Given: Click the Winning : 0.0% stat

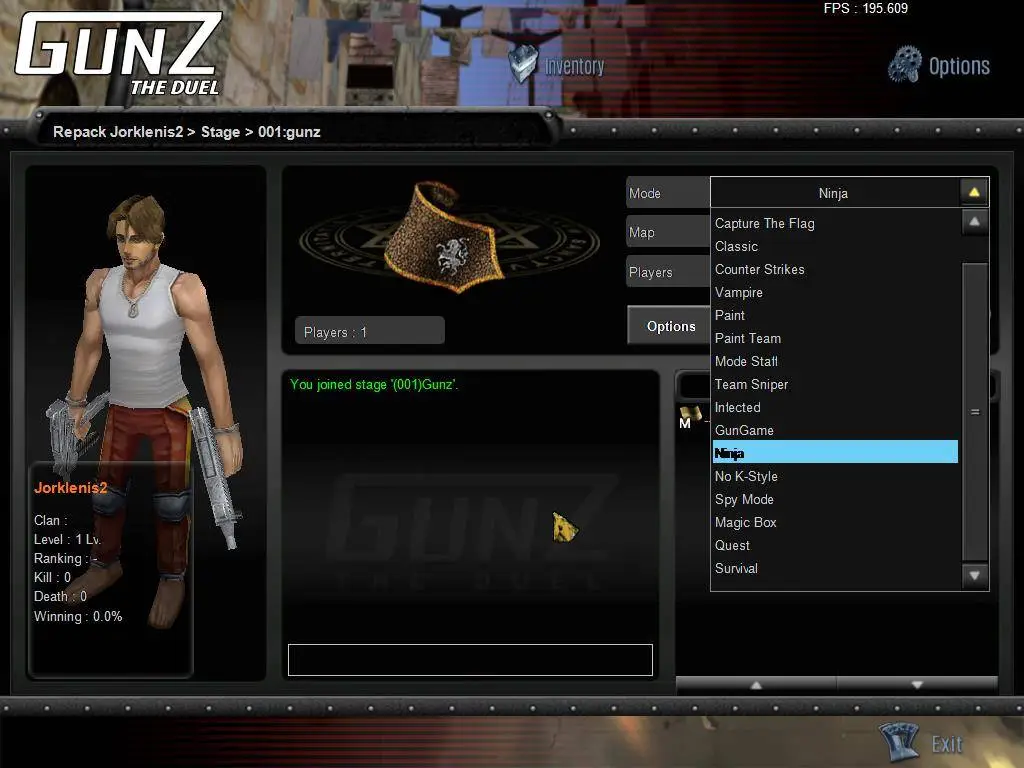Looking at the screenshot, I should tap(78, 616).
